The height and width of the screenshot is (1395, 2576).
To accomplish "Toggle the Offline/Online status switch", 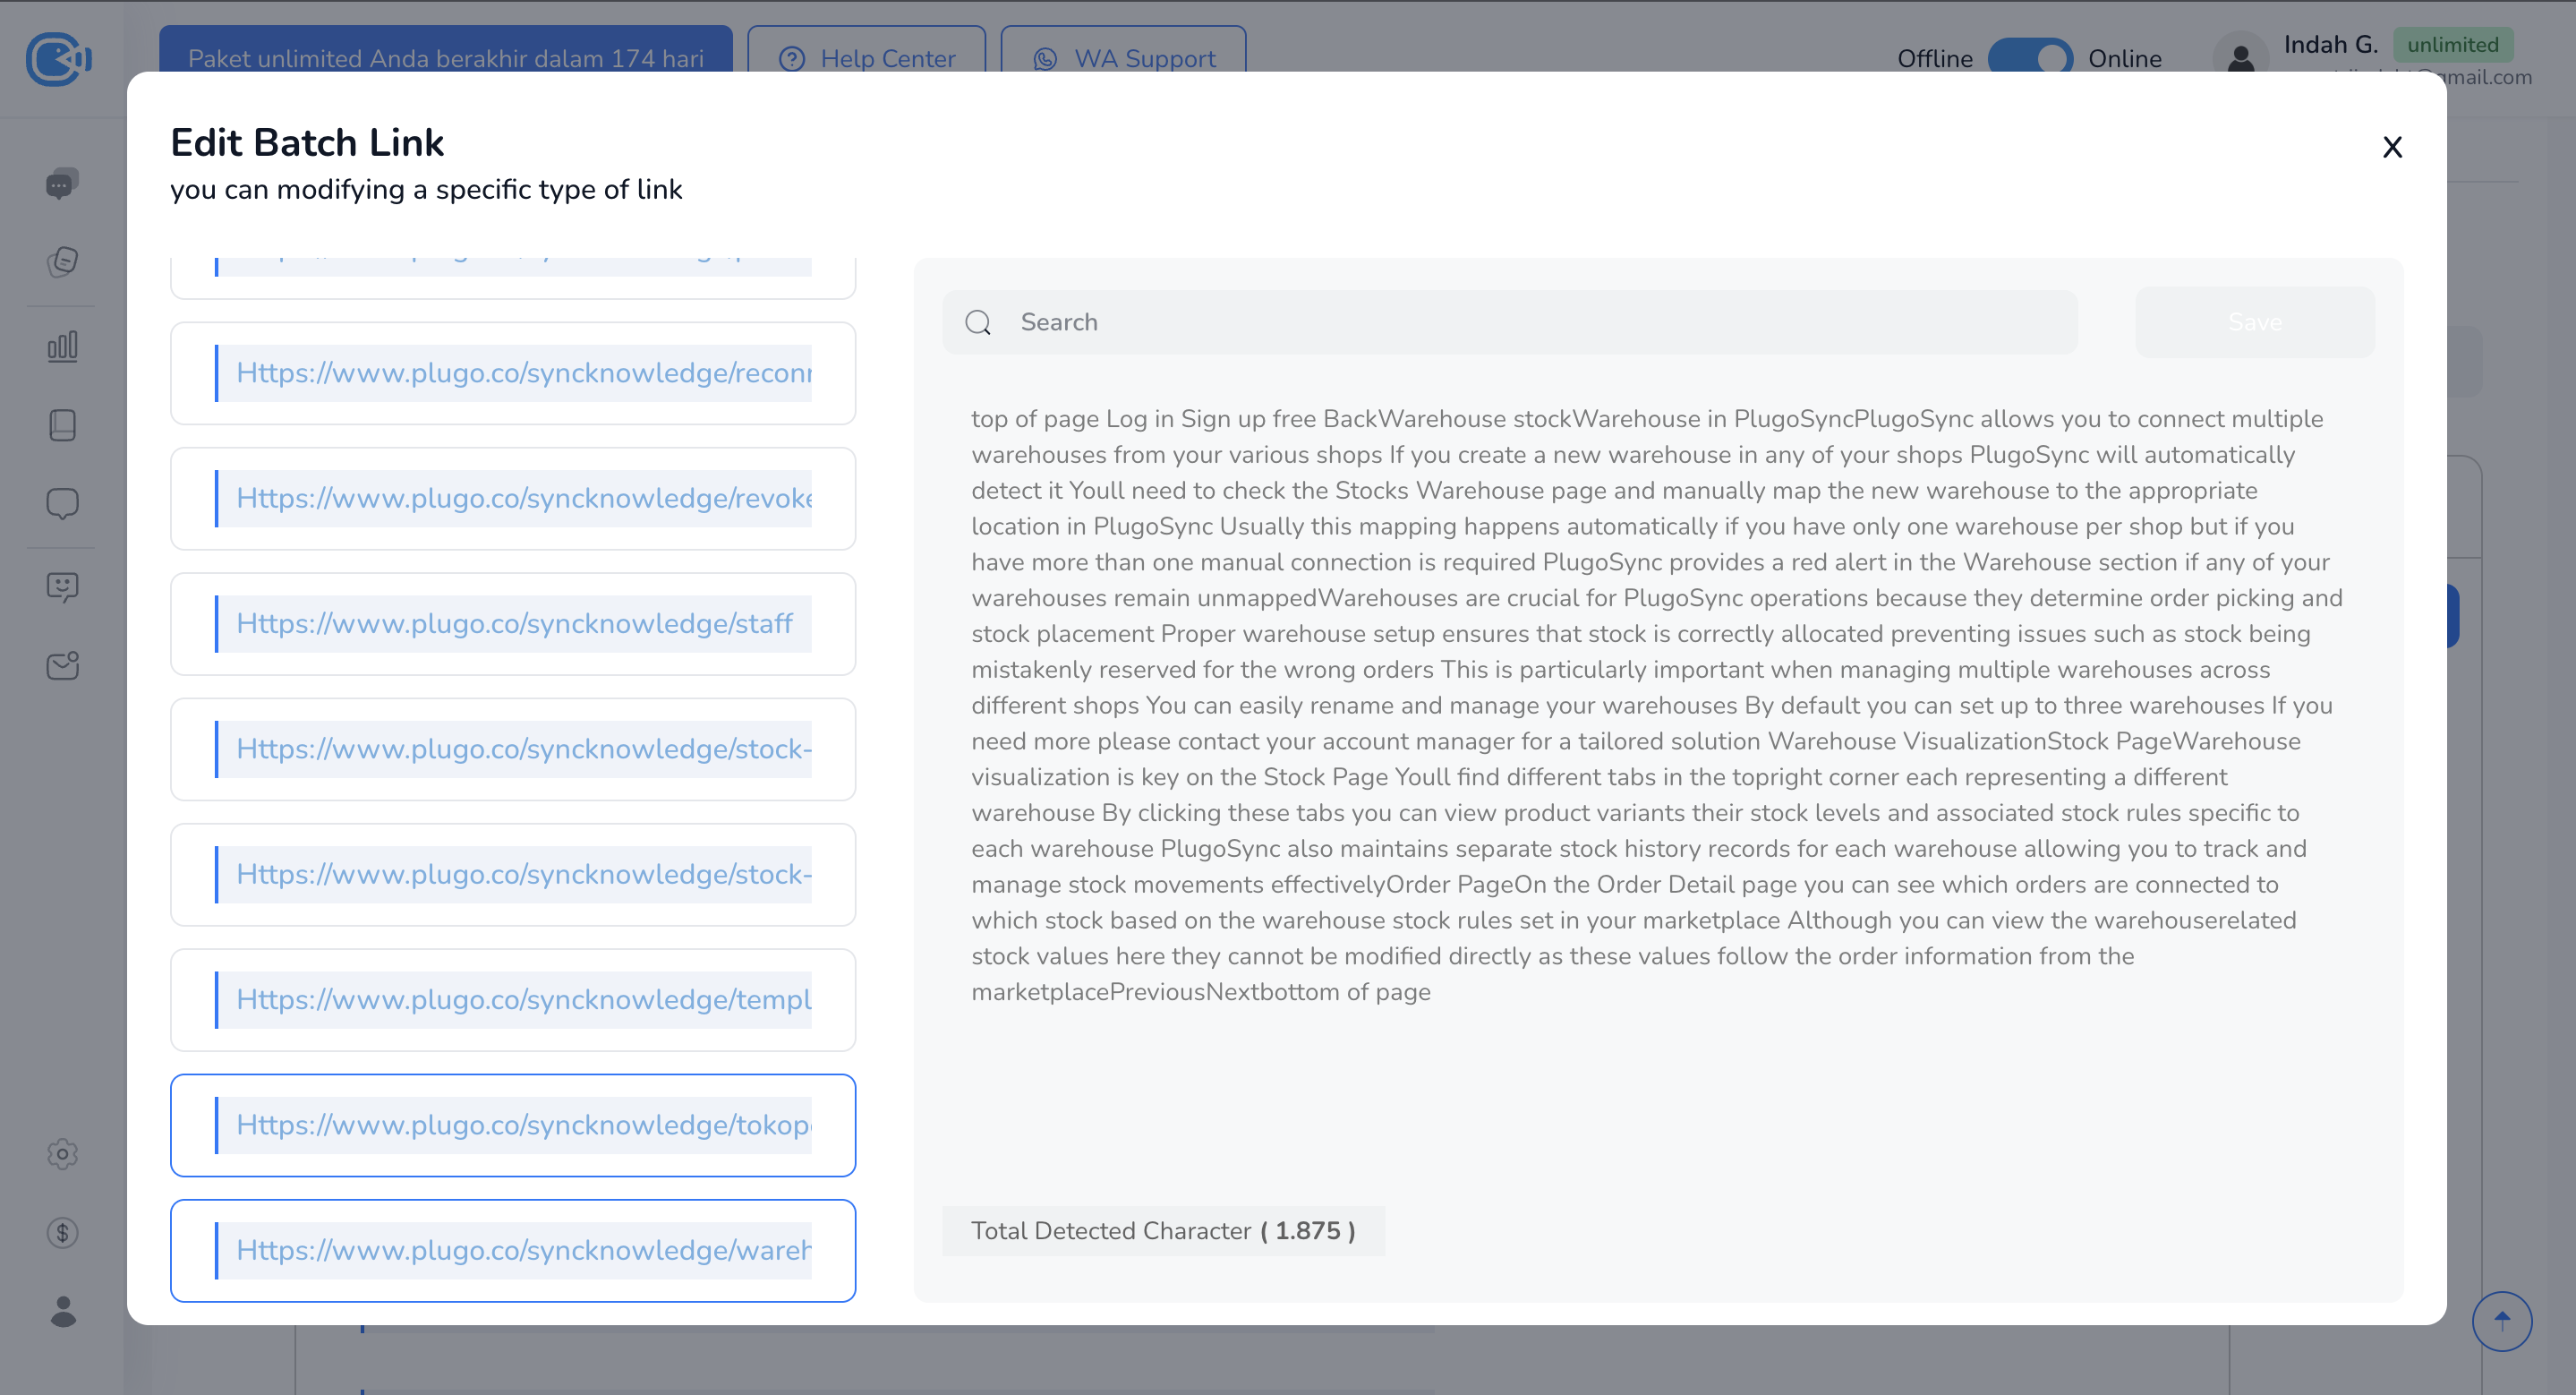I will pos(2029,58).
